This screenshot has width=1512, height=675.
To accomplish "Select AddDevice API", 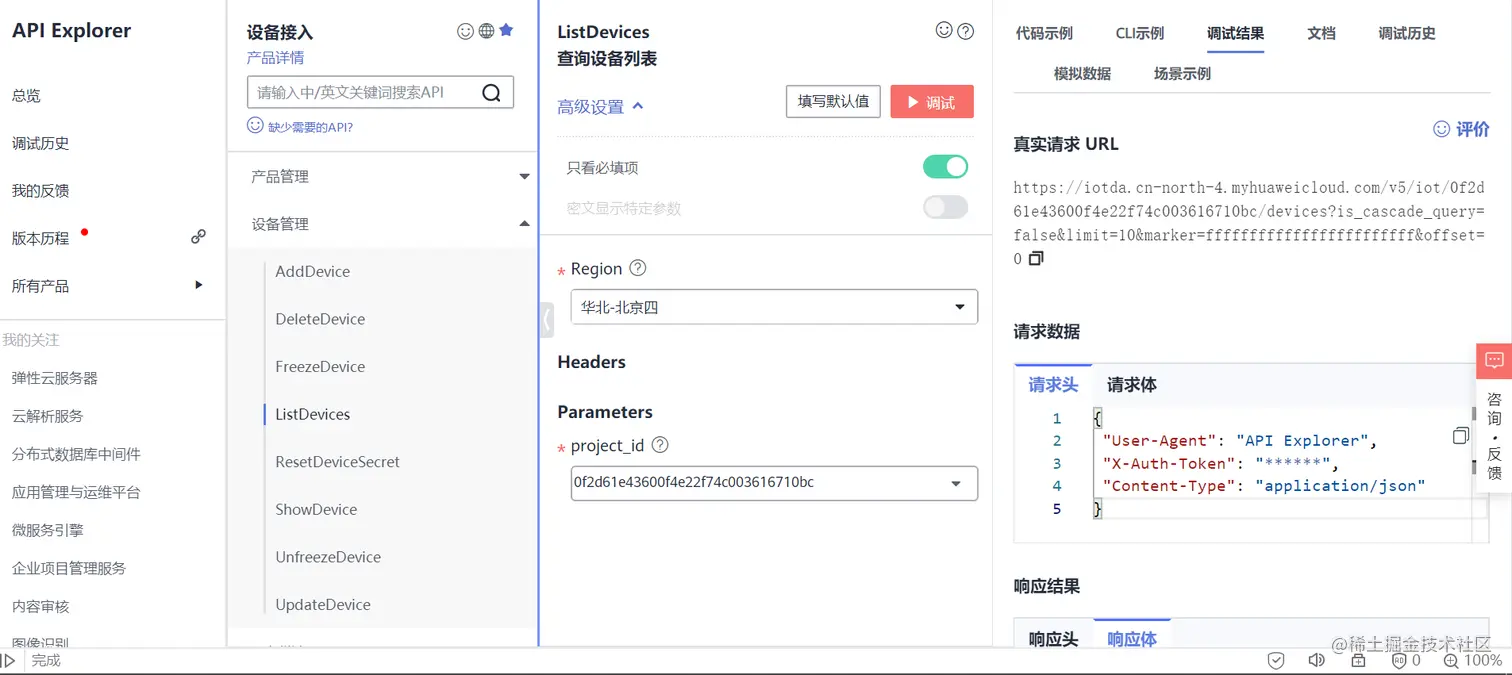I will point(312,271).
